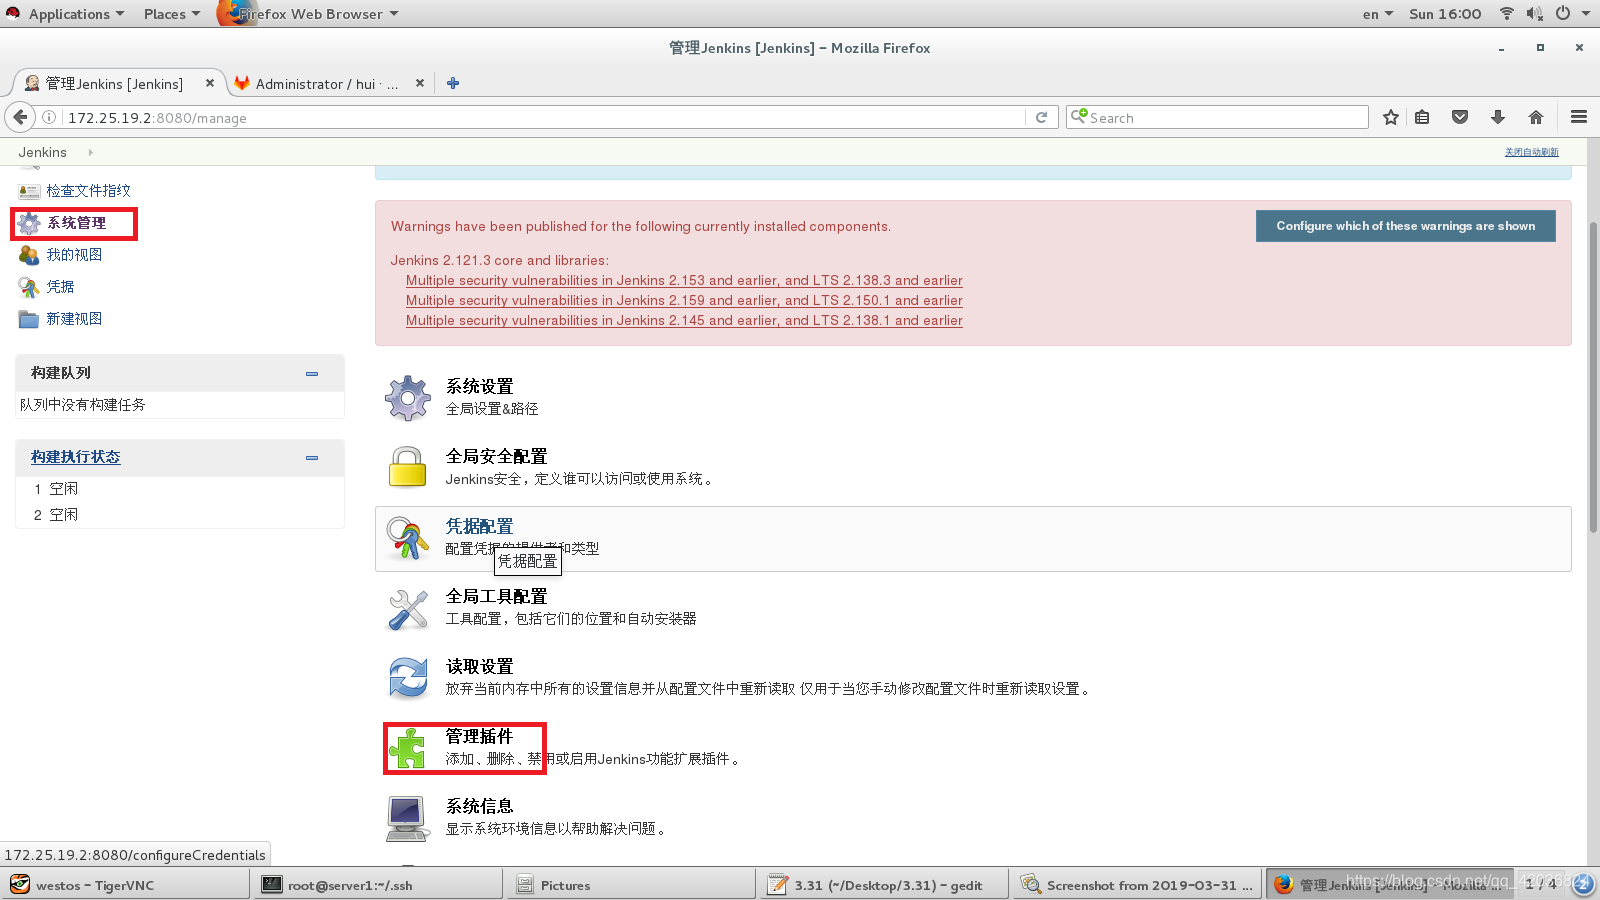Click the Wi-Fi network icon in top panel
This screenshot has height=900, width=1600.
coord(1506,14)
